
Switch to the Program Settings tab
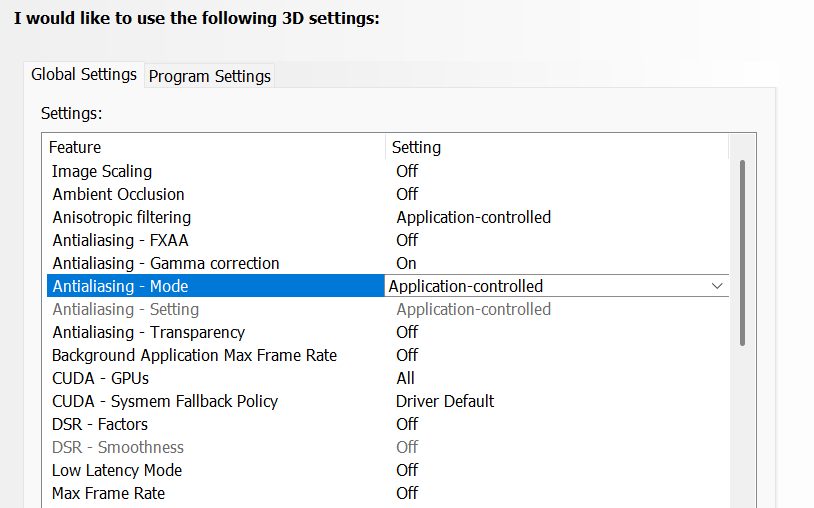tap(210, 76)
